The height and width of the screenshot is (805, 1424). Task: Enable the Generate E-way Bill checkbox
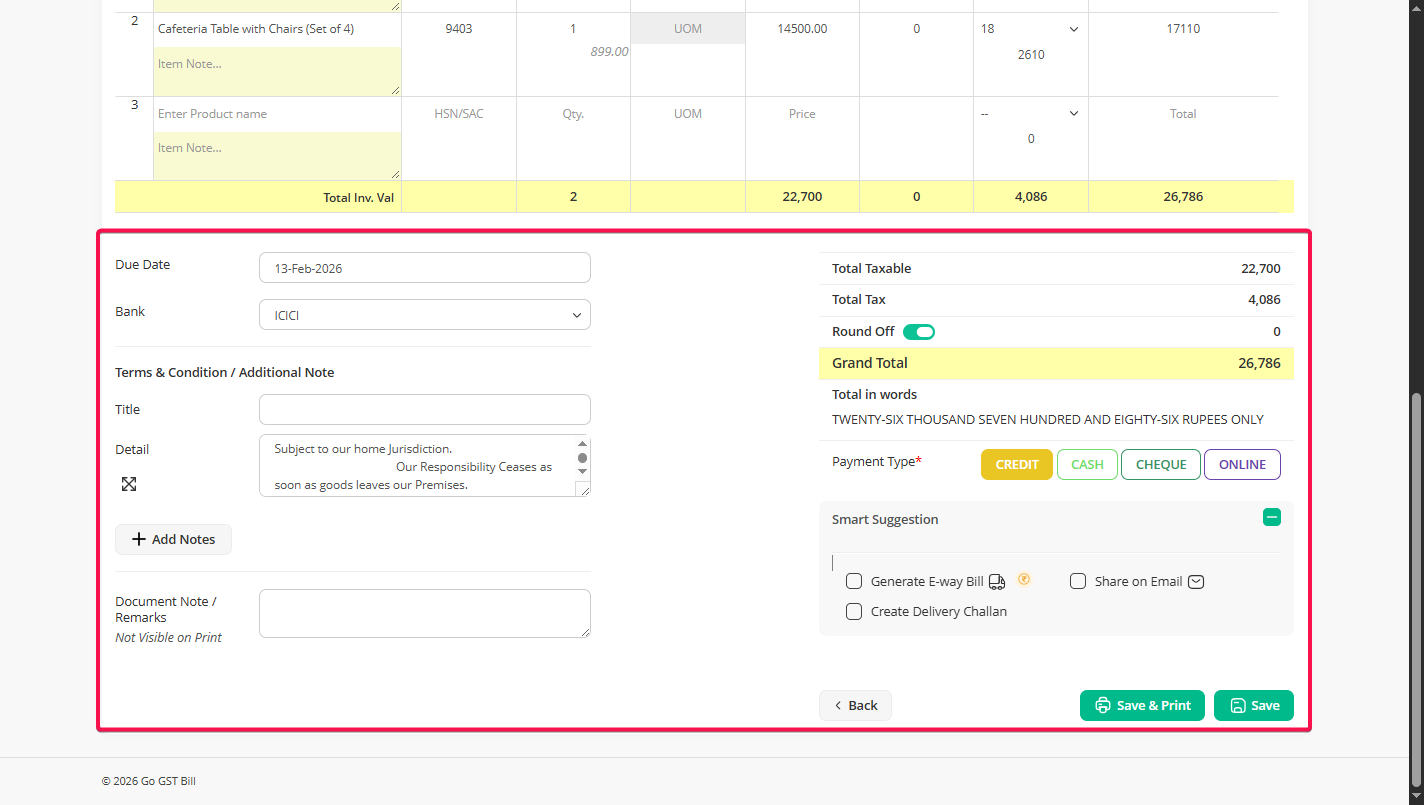854,582
